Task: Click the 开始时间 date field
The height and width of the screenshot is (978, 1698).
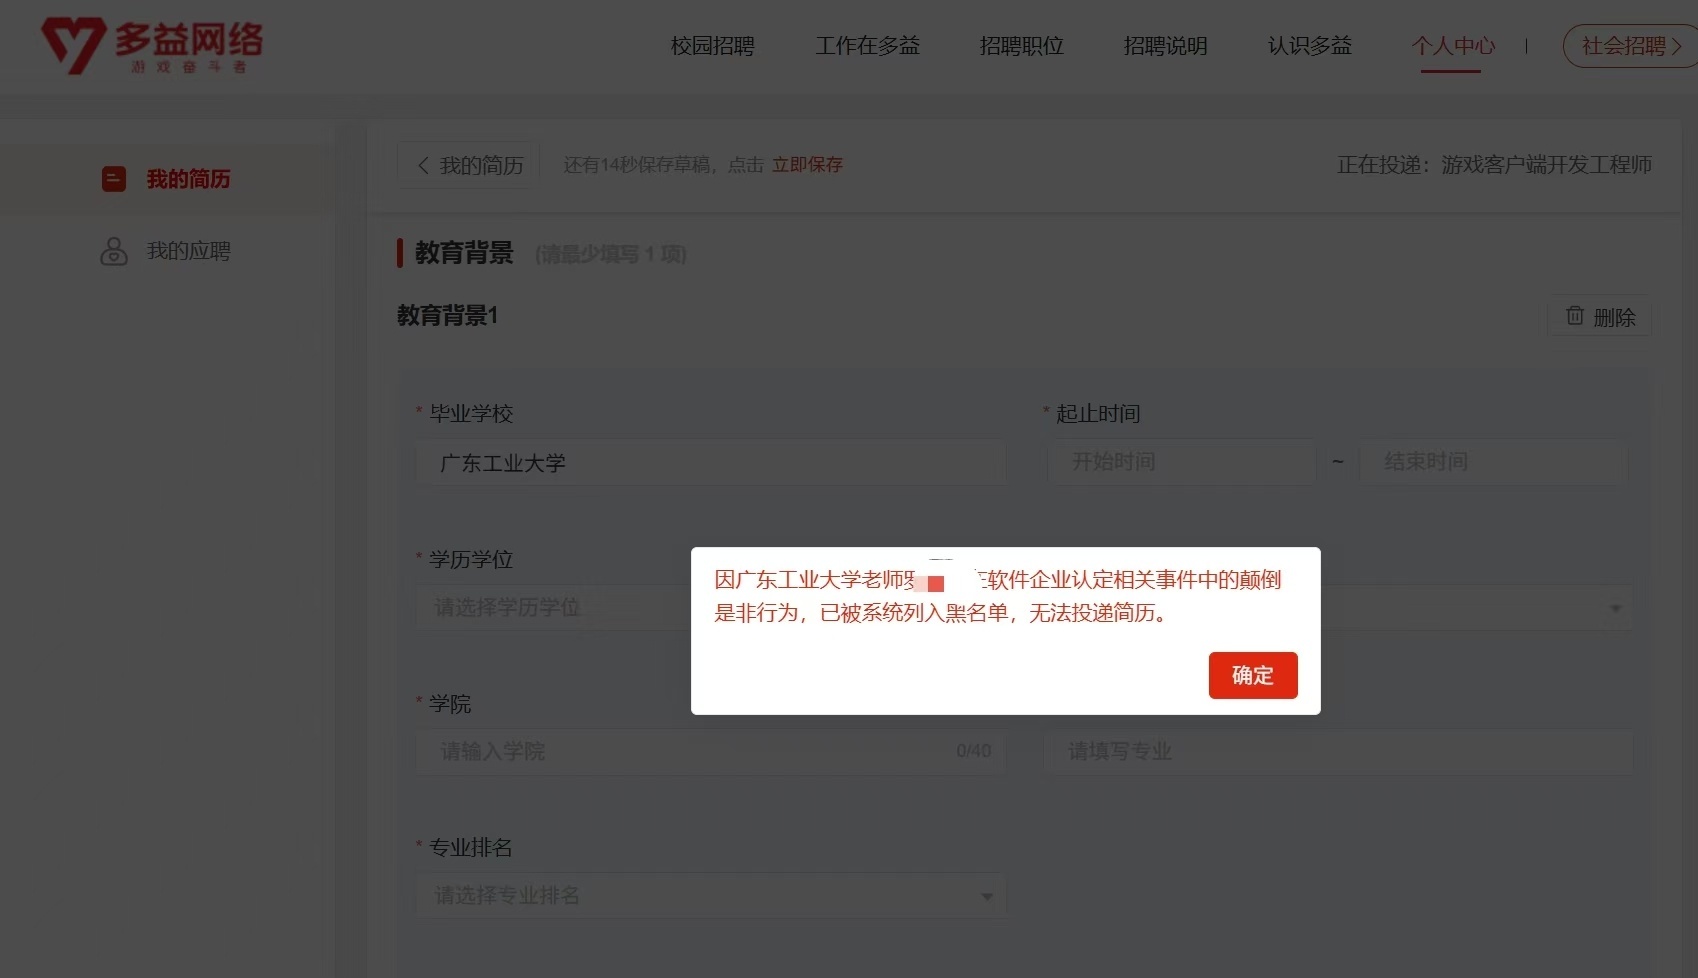Action: [1180, 462]
